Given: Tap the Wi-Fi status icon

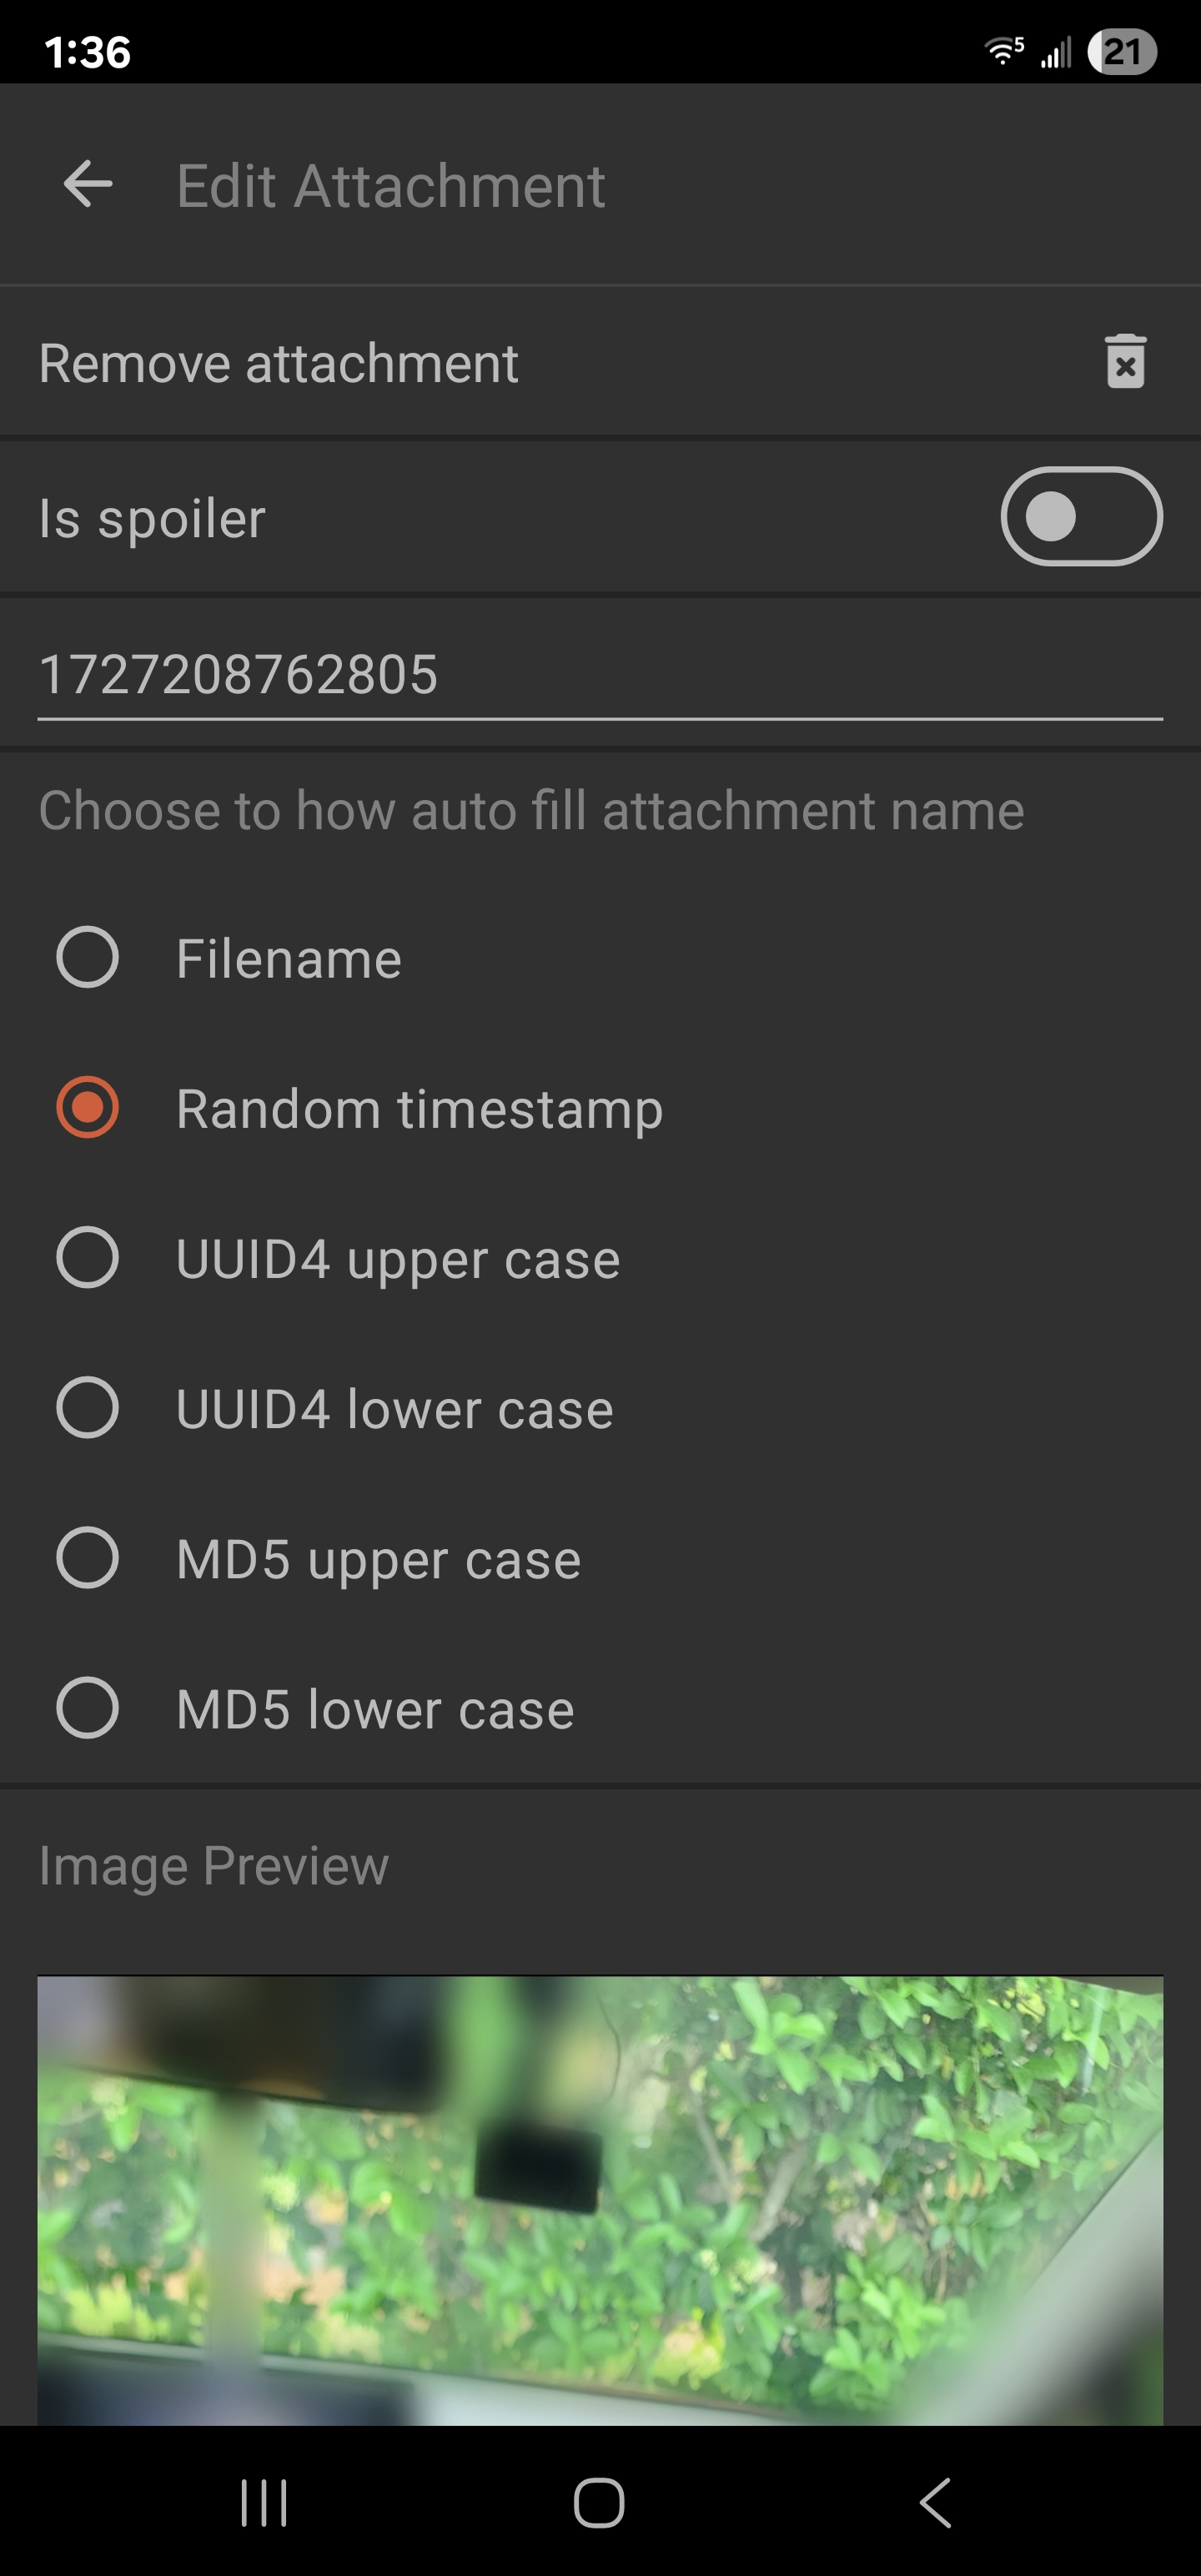Looking at the screenshot, I should [1003, 51].
